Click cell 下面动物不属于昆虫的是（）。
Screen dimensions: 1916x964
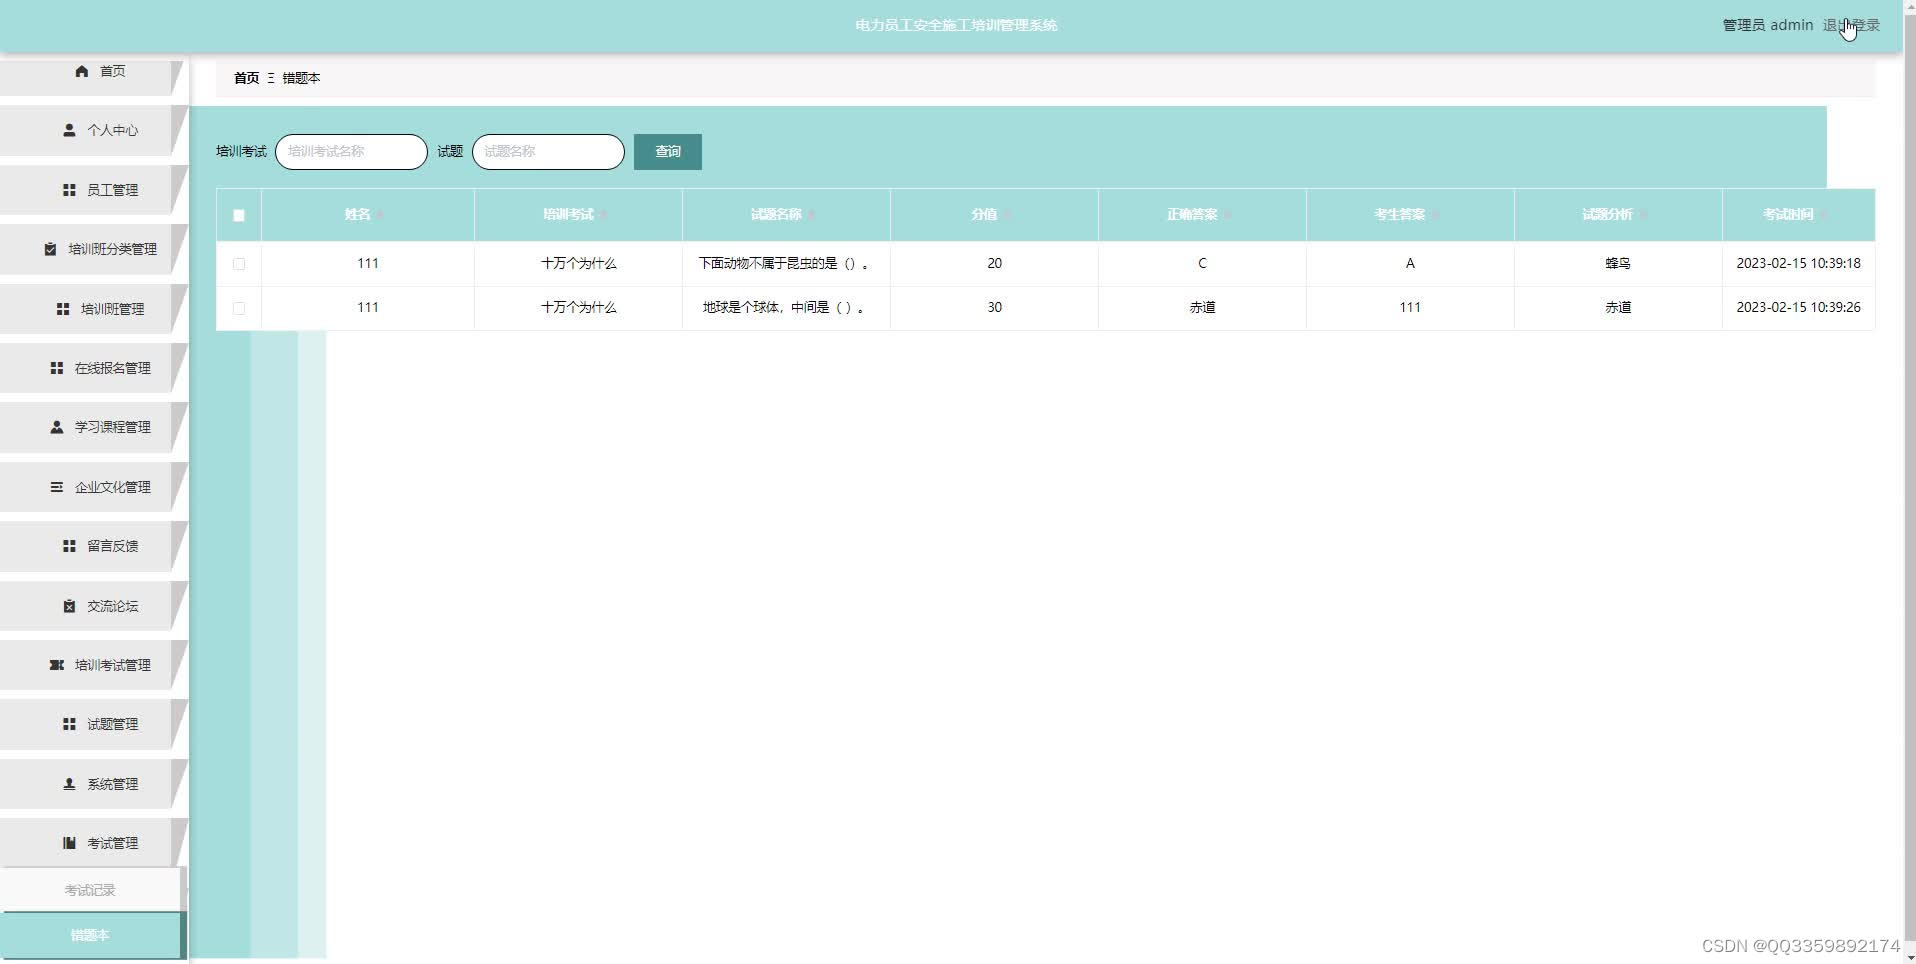tap(786, 264)
